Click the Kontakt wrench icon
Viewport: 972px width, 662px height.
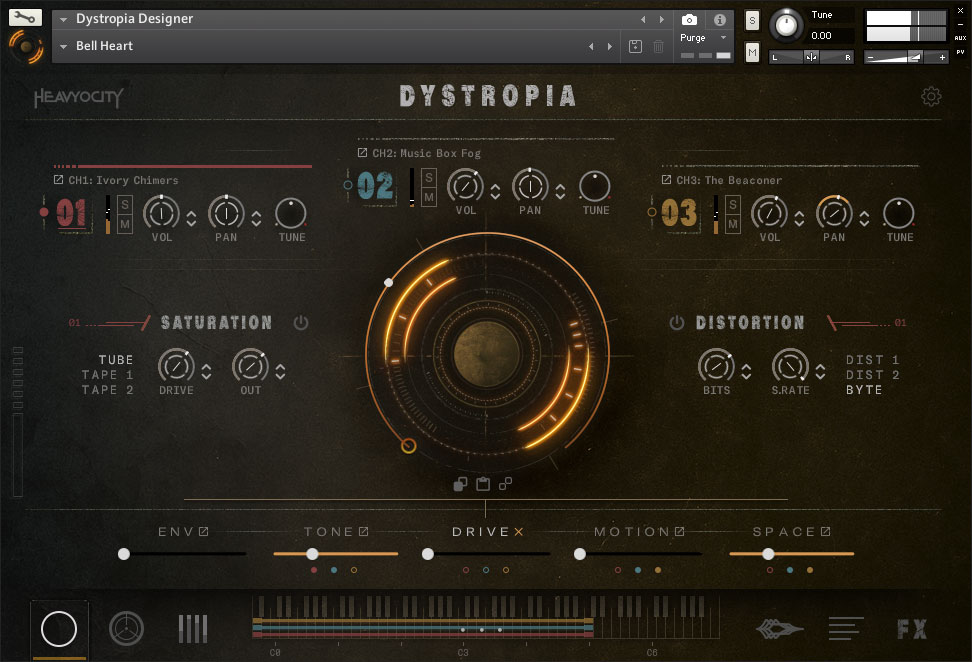tap(26, 18)
